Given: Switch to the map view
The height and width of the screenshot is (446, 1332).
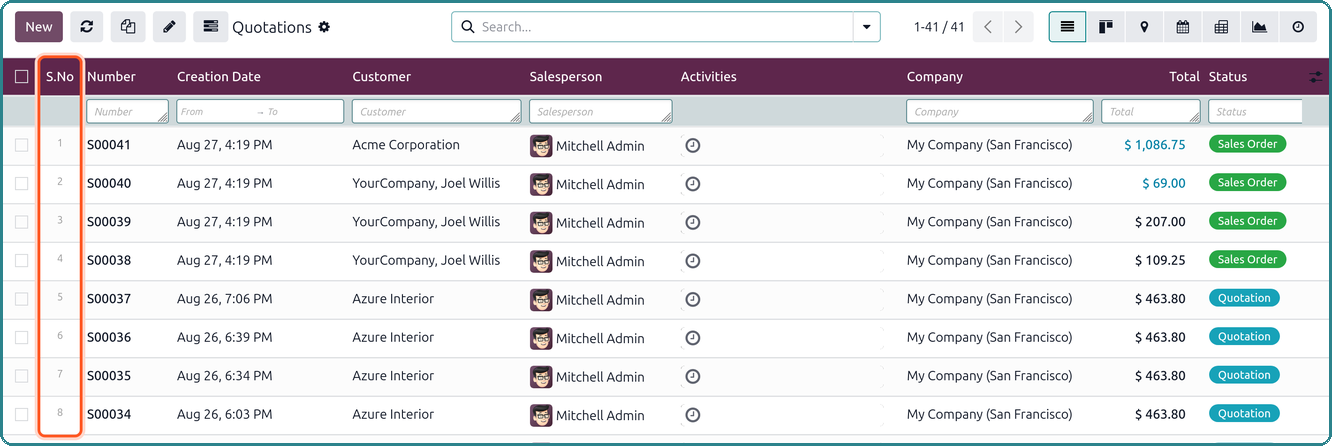Looking at the screenshot, I should point(1144,27).
